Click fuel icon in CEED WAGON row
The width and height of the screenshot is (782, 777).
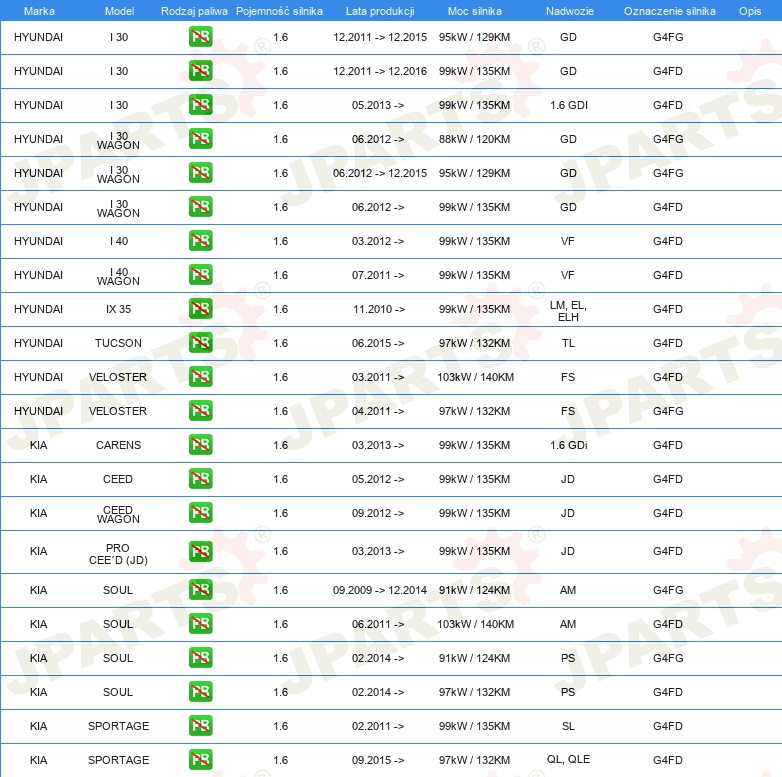(x=200, y=513)
